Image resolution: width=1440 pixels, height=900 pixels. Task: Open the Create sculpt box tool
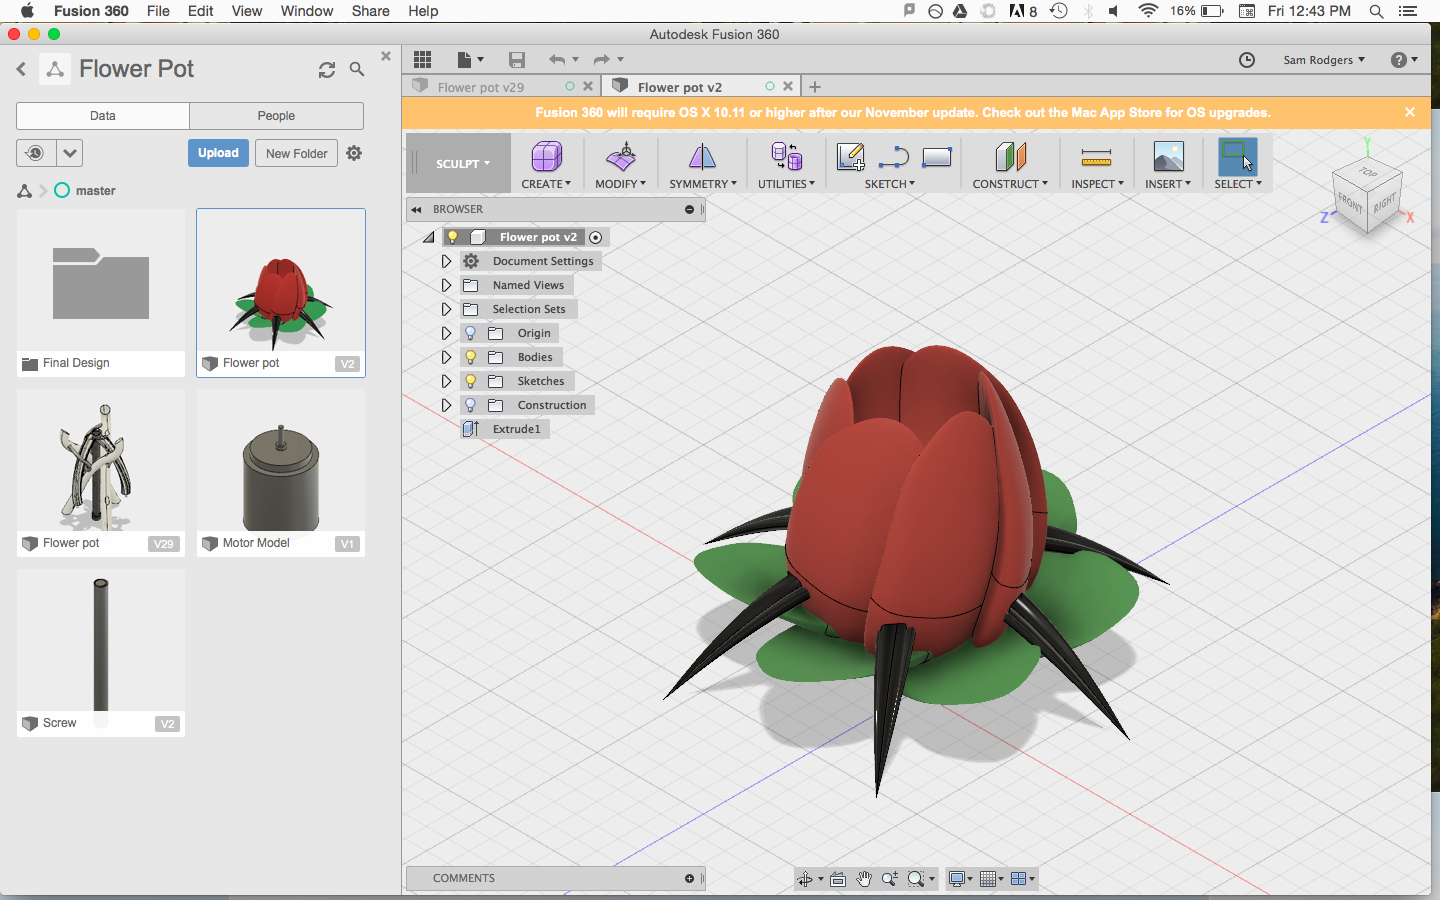click(546, 157)
